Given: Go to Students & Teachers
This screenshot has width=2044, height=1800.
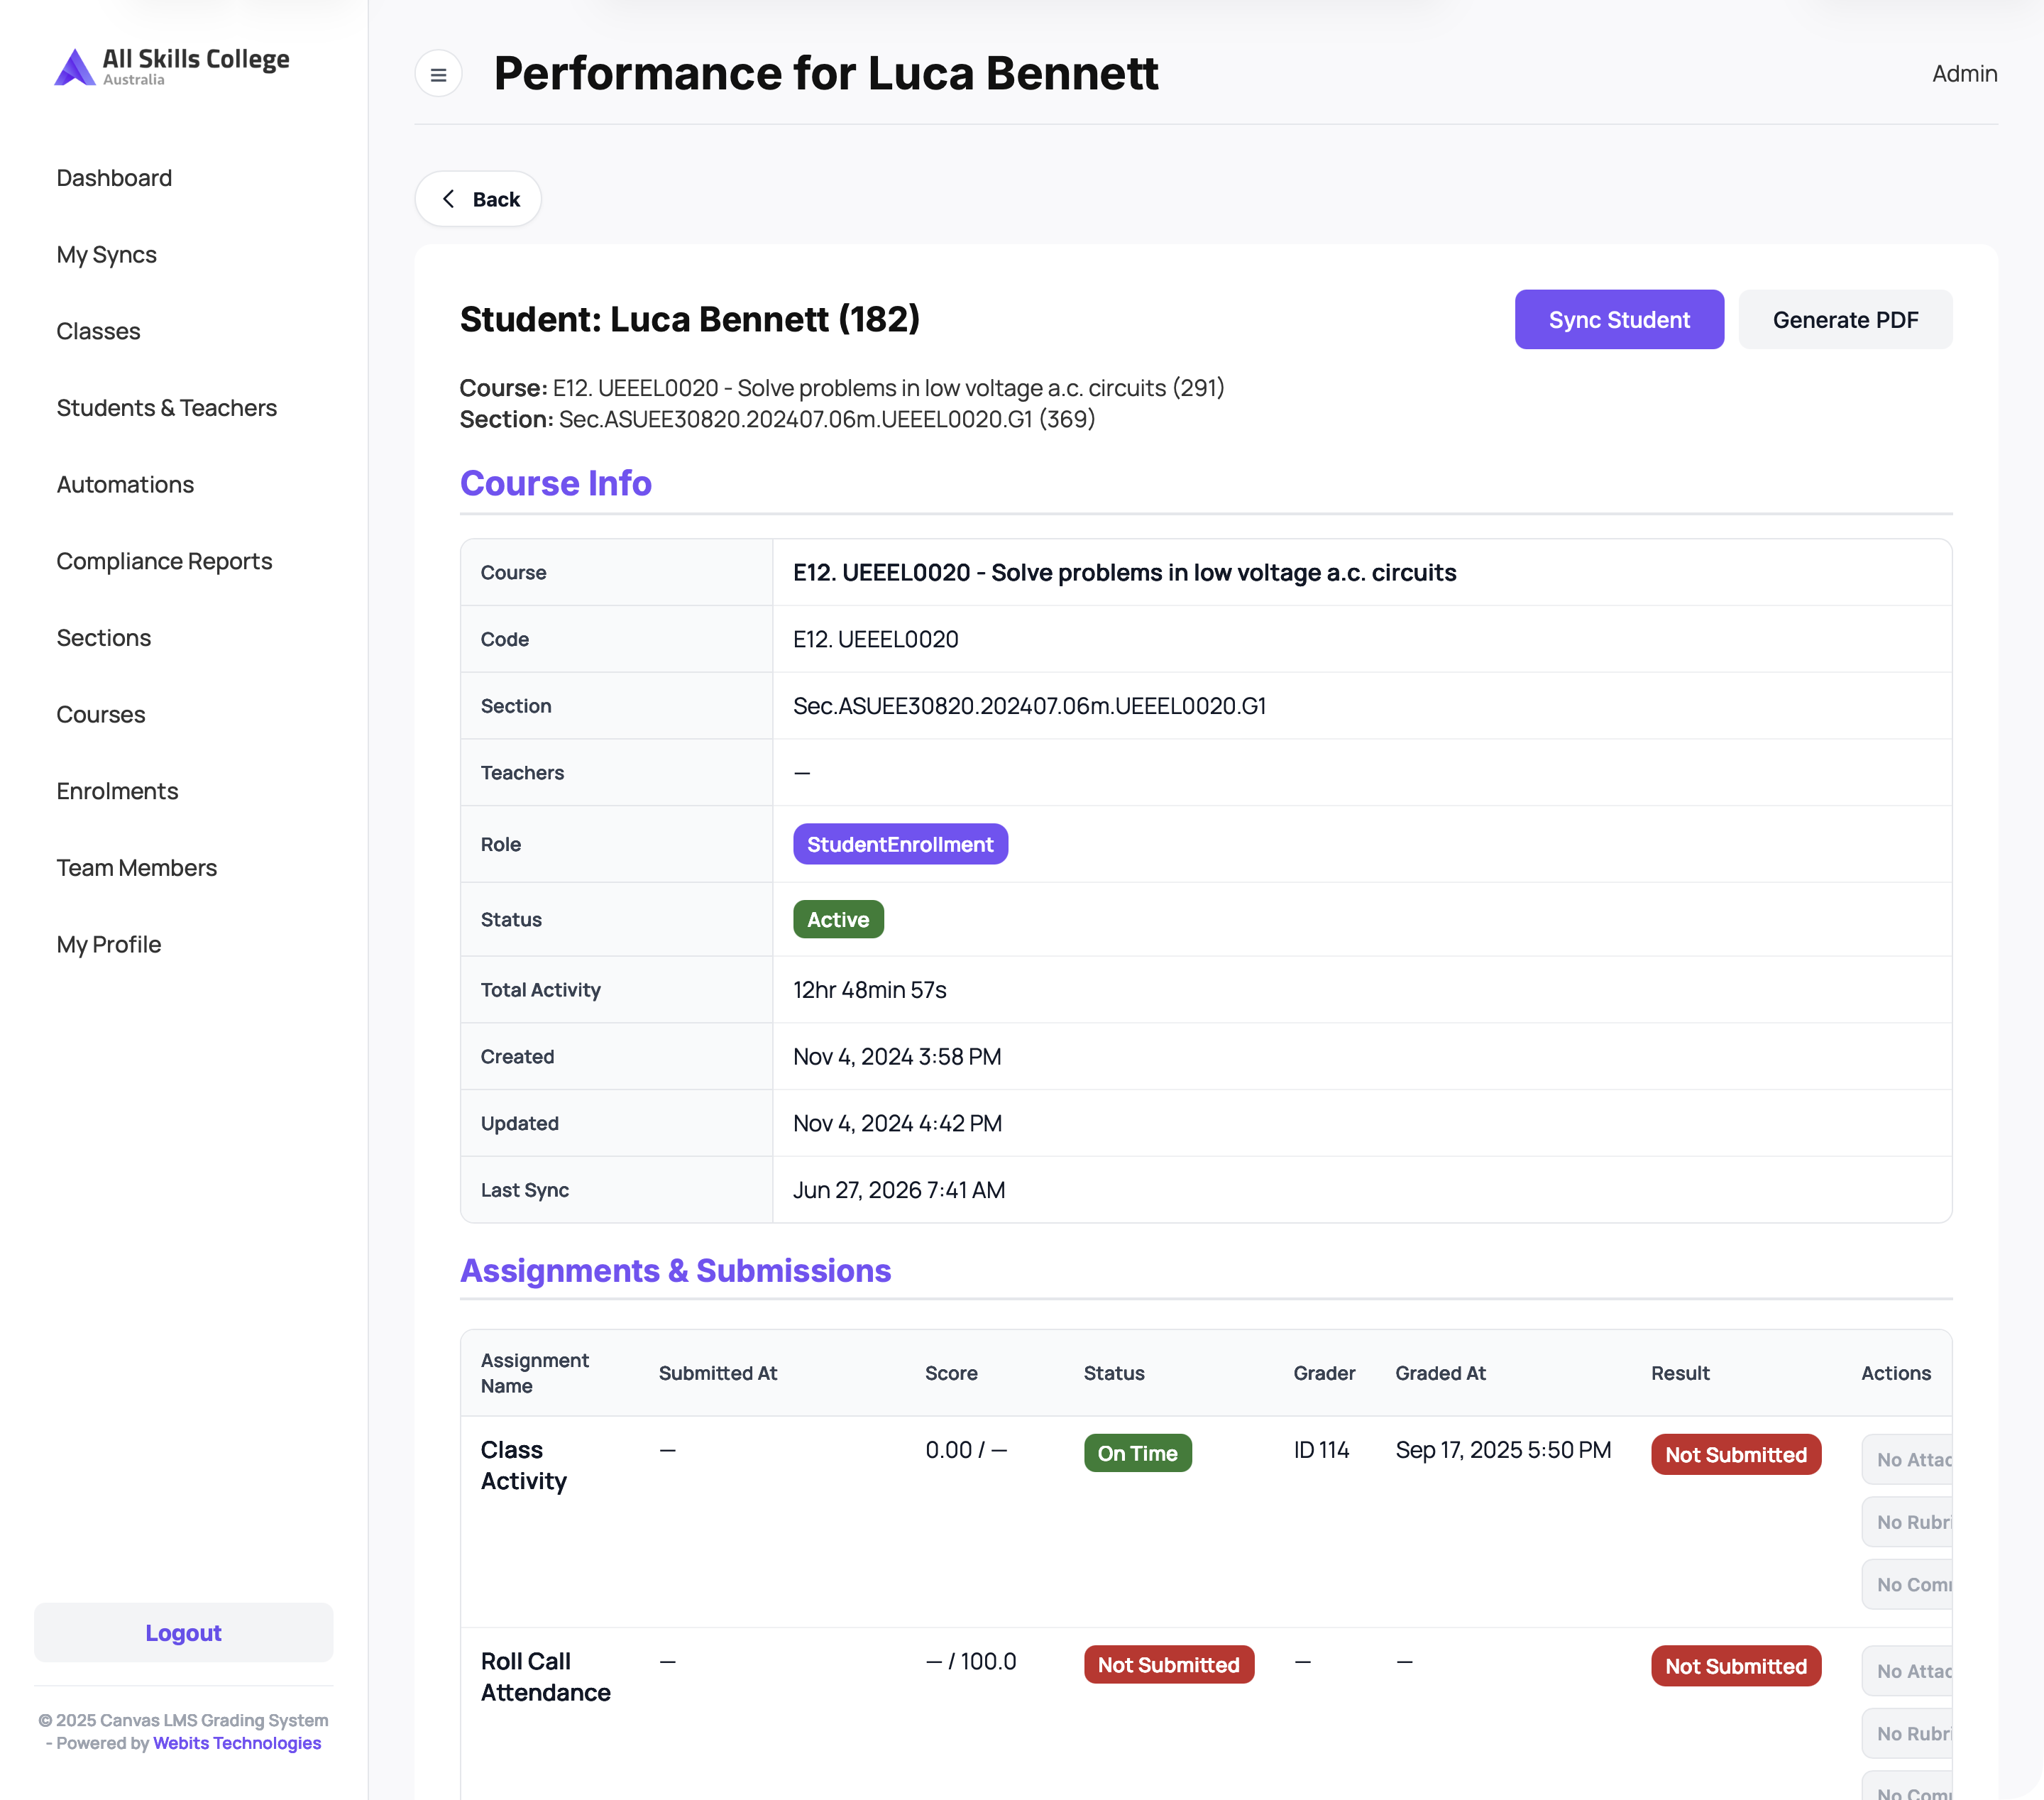Looking at the screenshot, I should (x=167, y=408).
